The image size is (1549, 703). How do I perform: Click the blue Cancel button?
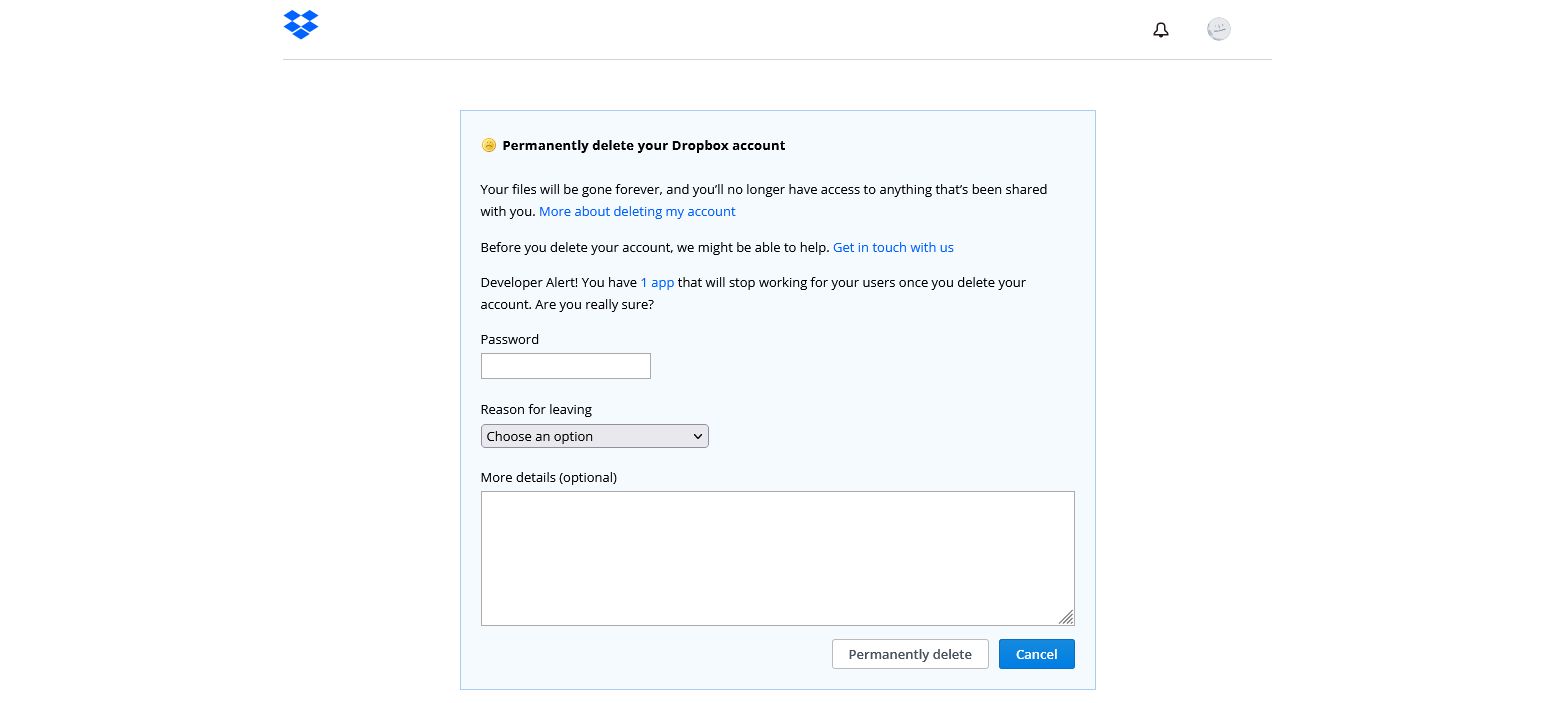(x=1036, y=654)
